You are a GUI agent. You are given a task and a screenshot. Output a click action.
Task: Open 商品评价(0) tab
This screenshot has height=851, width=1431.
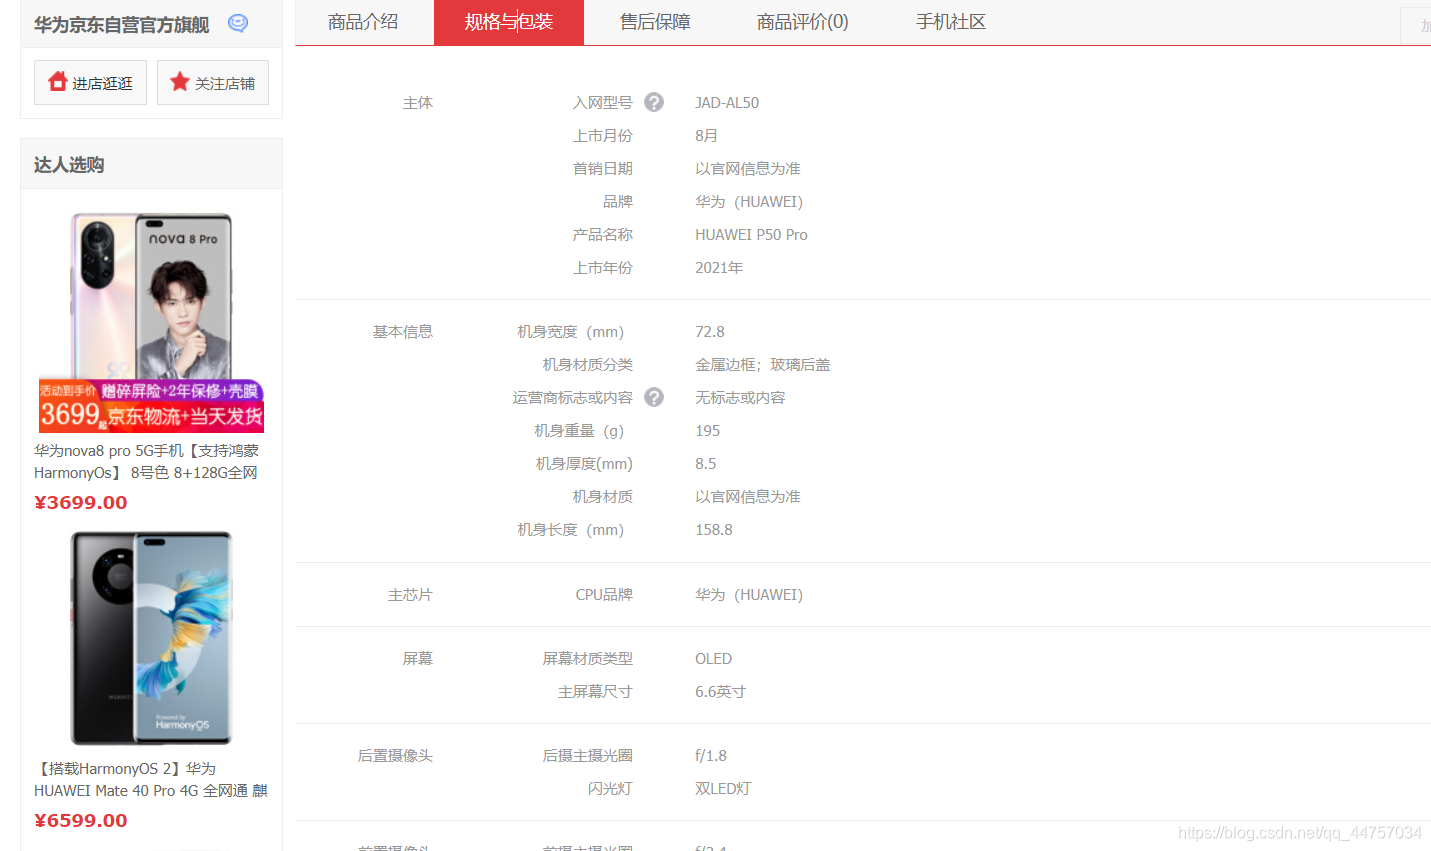803,22
